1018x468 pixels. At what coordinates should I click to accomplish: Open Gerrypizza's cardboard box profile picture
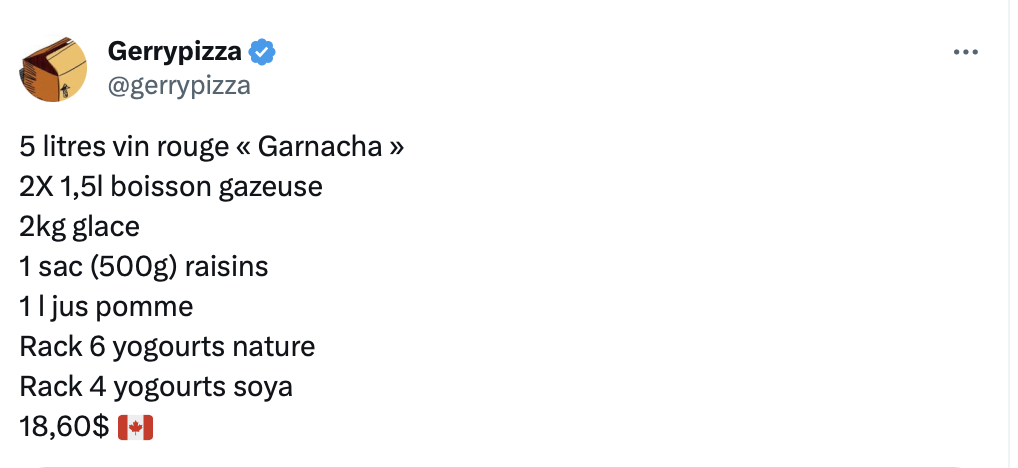54,69
